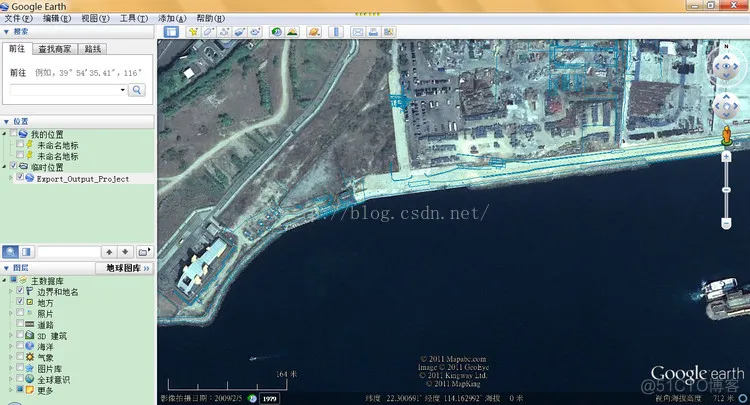750x405 pixels.
Task: Click the search magnifier button
Action: pos(137,90)
